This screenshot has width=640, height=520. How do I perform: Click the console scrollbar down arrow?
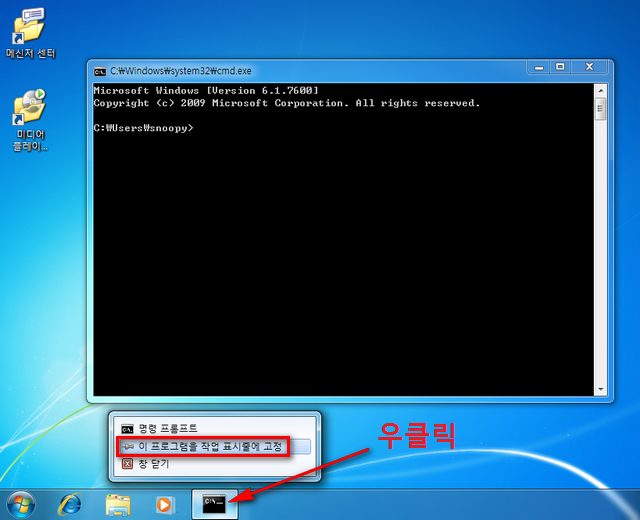(x=601, y=389)
